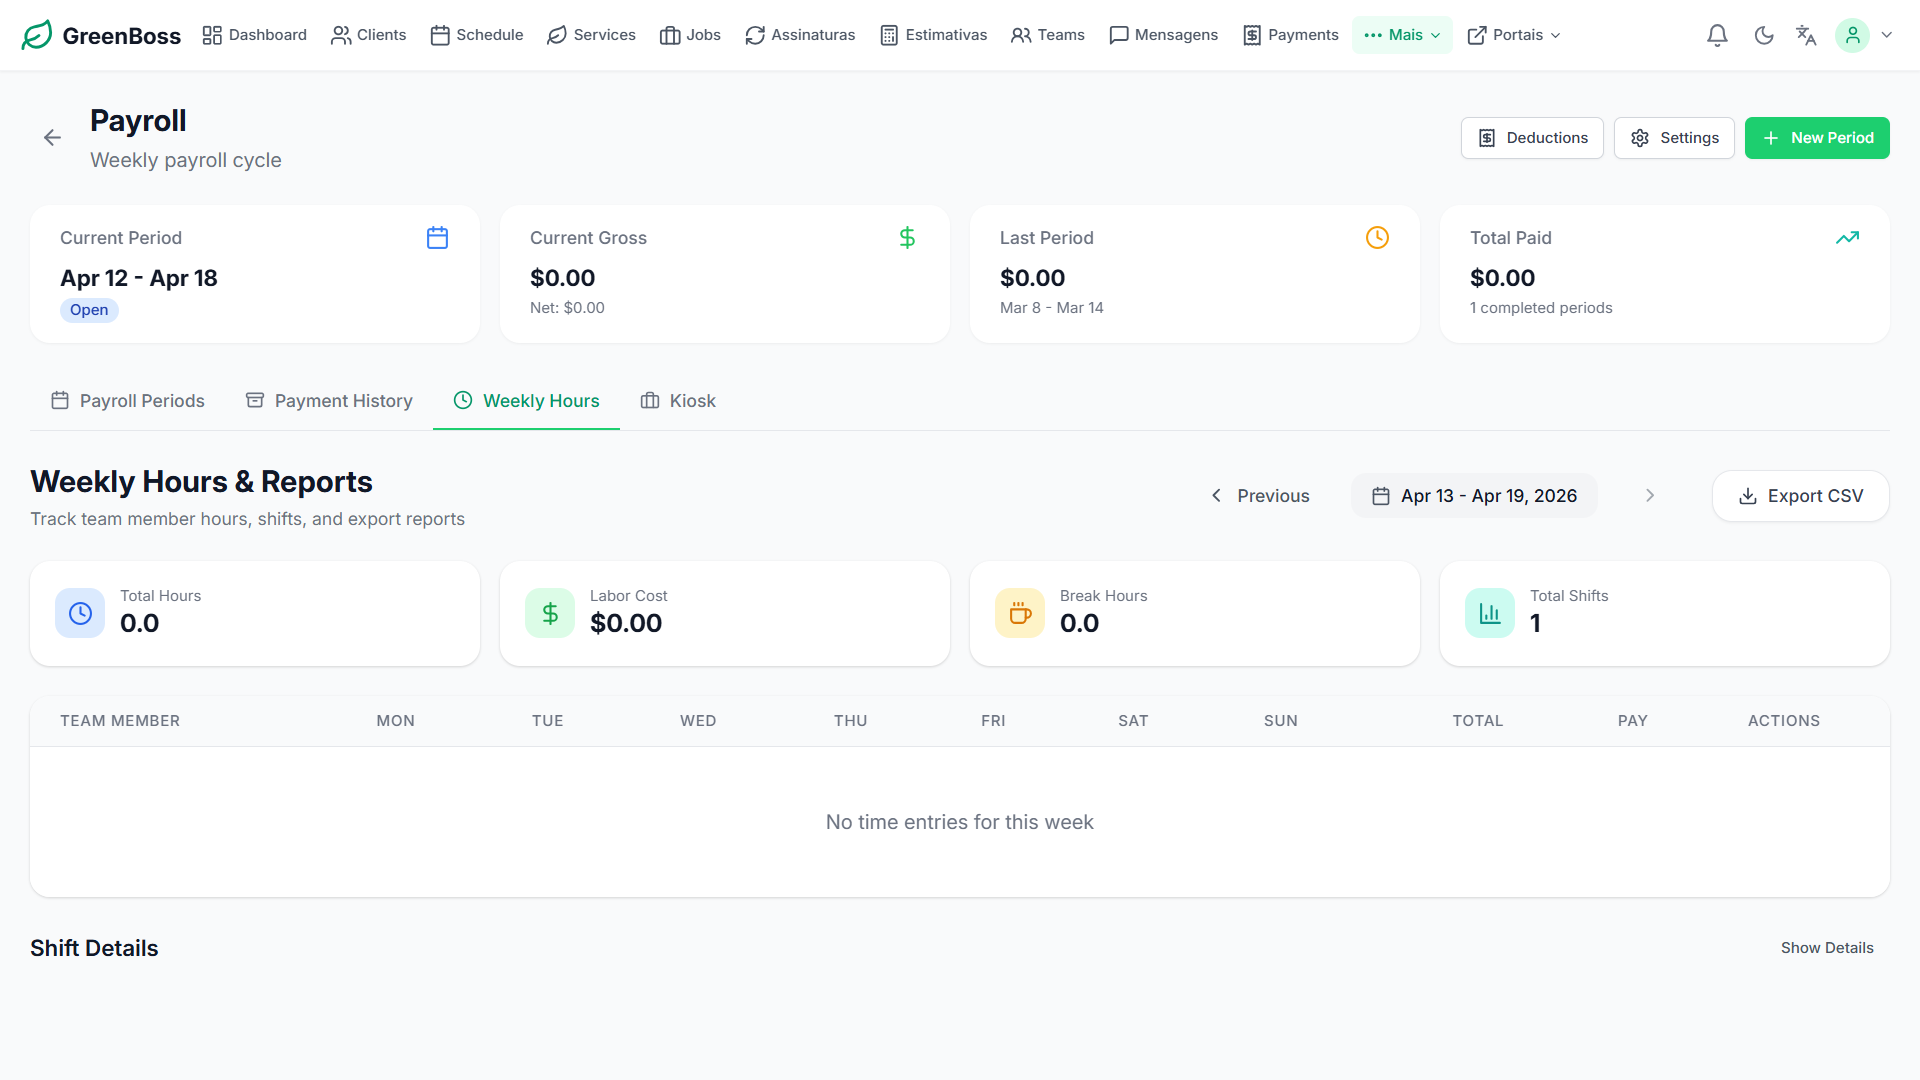The height and width of the screenshot is (1080, 1920).
Task: Click the user avatar icon
Action: pos(1852,35)
